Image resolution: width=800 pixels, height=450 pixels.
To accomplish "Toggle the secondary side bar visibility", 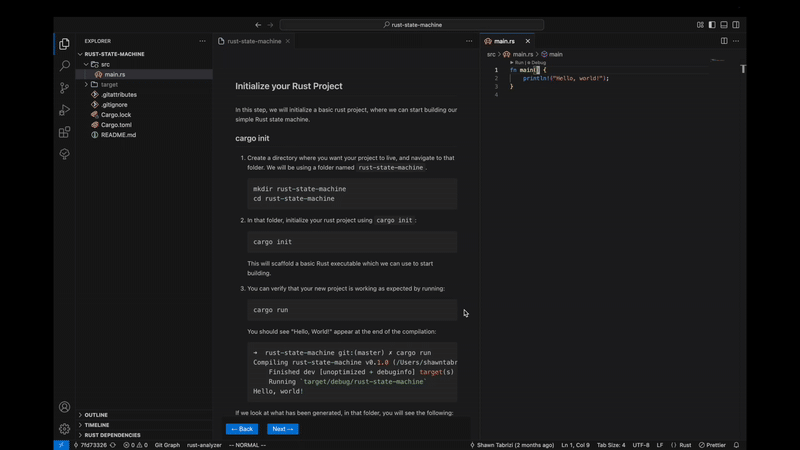I will click(x=736, y=25).
